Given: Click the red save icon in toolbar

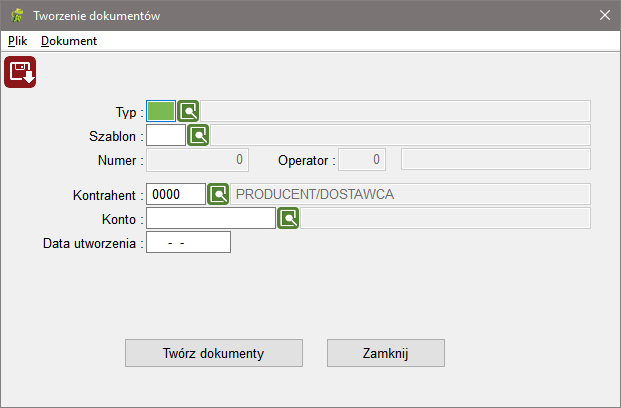Looking at the screenshot, I should [20, 72].
